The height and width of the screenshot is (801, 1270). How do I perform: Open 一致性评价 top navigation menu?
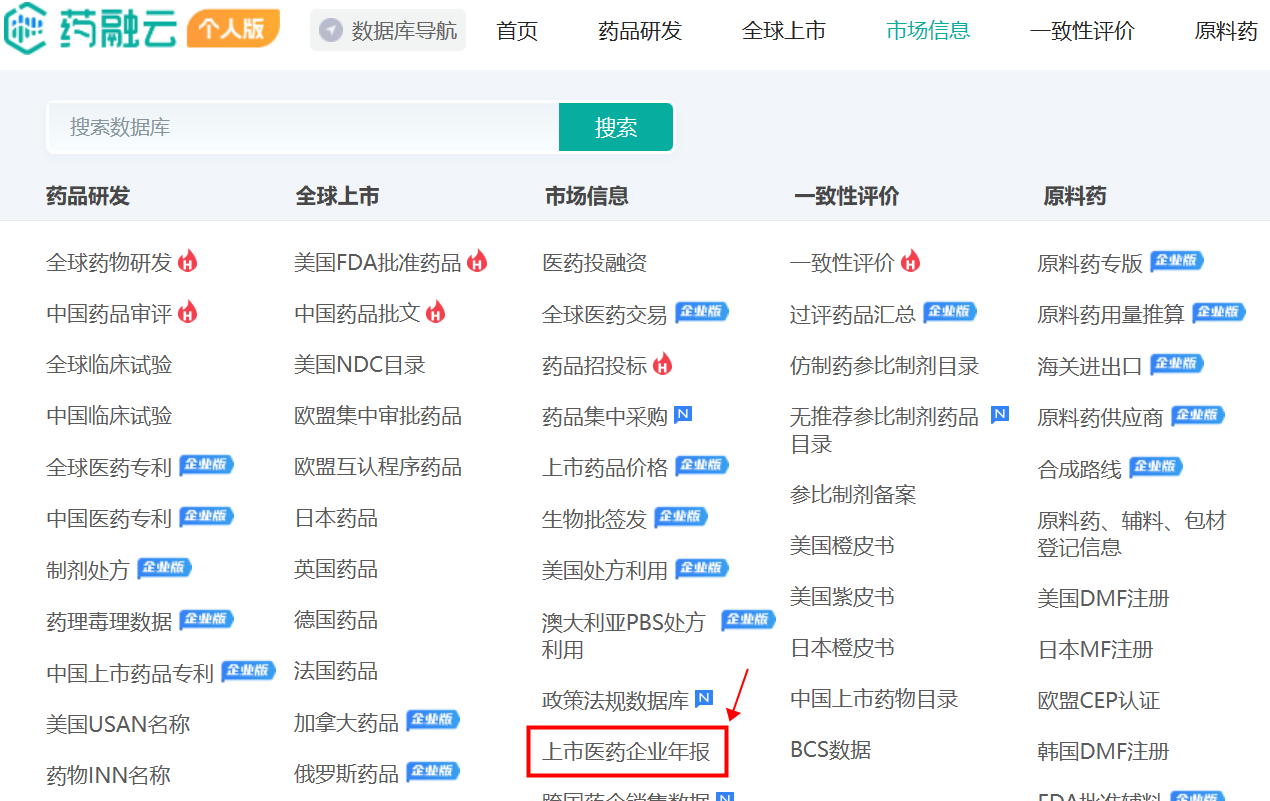(x=1082, y=31)
